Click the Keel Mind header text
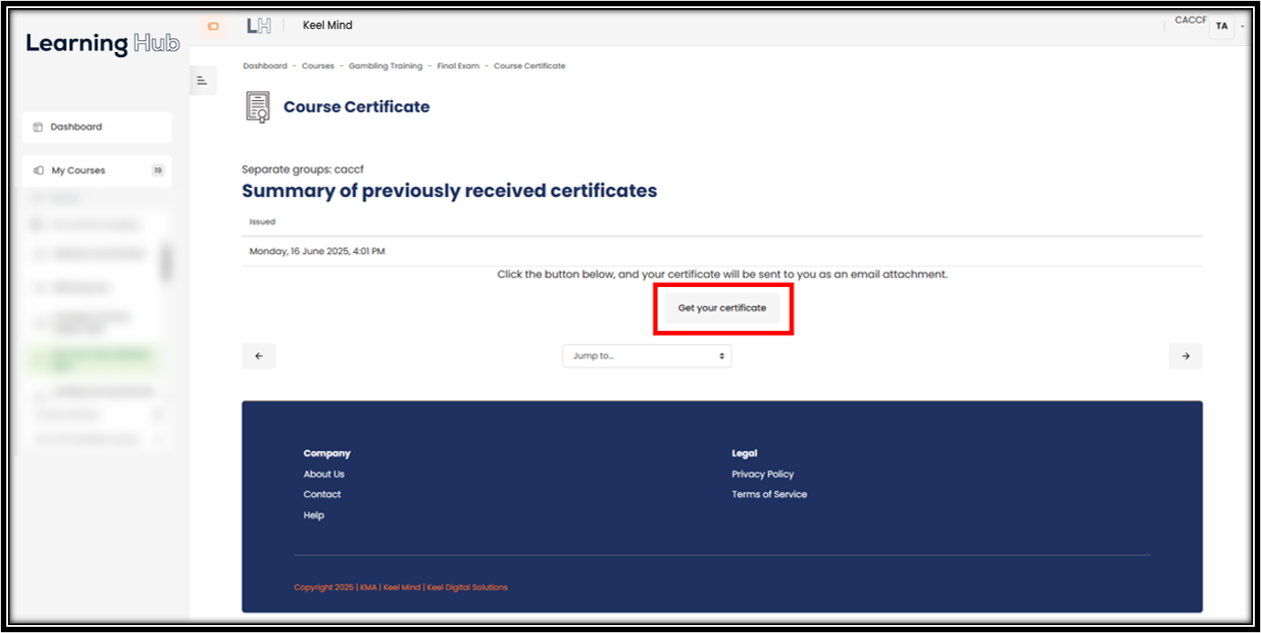The width and height of the screenshot is (1261, 633). coord(327,26)
